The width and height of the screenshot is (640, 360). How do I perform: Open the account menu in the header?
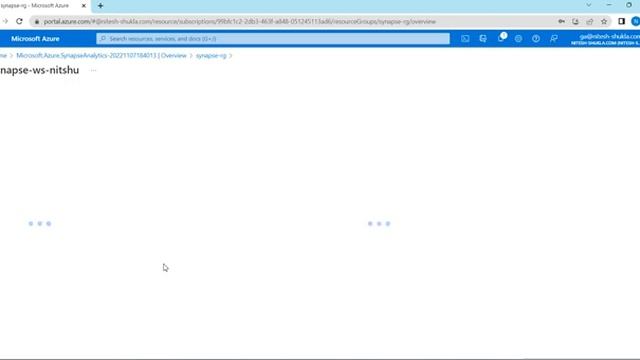point(606,39)
